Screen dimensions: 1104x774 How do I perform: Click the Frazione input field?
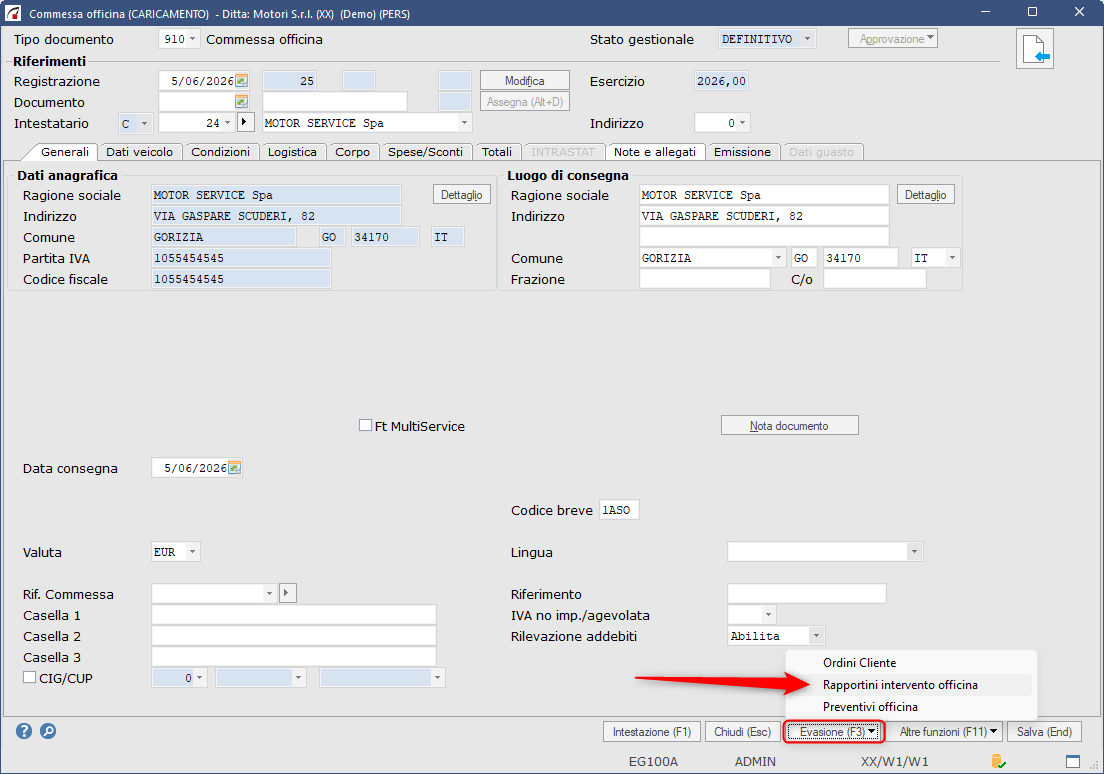[x=705, y=279]
